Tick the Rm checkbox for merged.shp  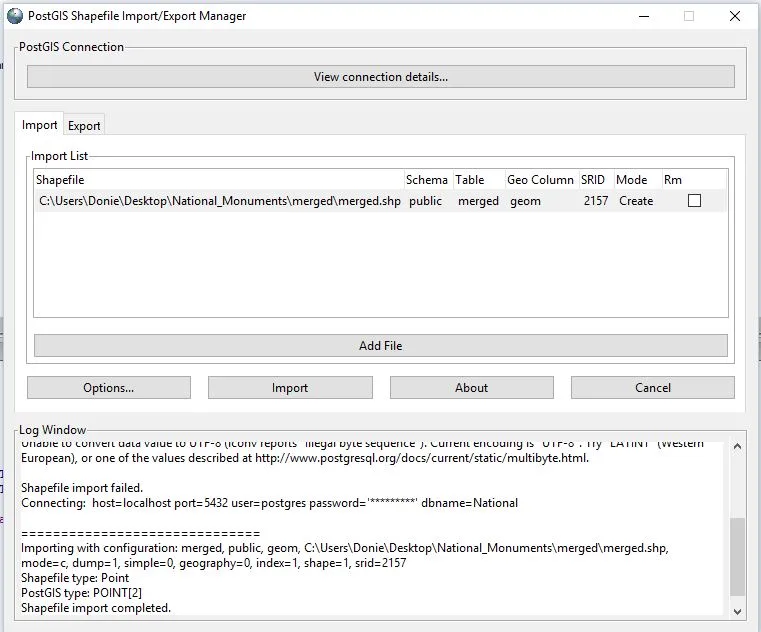pos(694,200)
